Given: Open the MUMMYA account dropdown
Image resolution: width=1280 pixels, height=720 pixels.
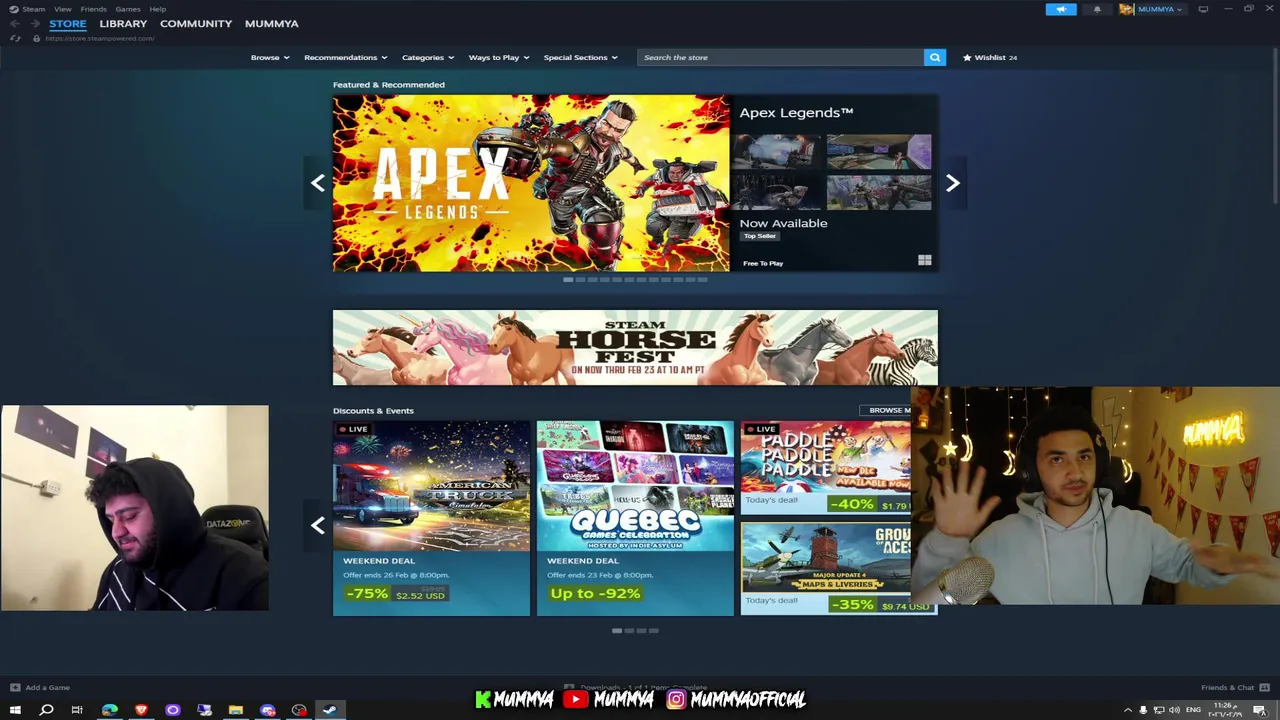Looking at the screenshot, I should [1160, 9].
